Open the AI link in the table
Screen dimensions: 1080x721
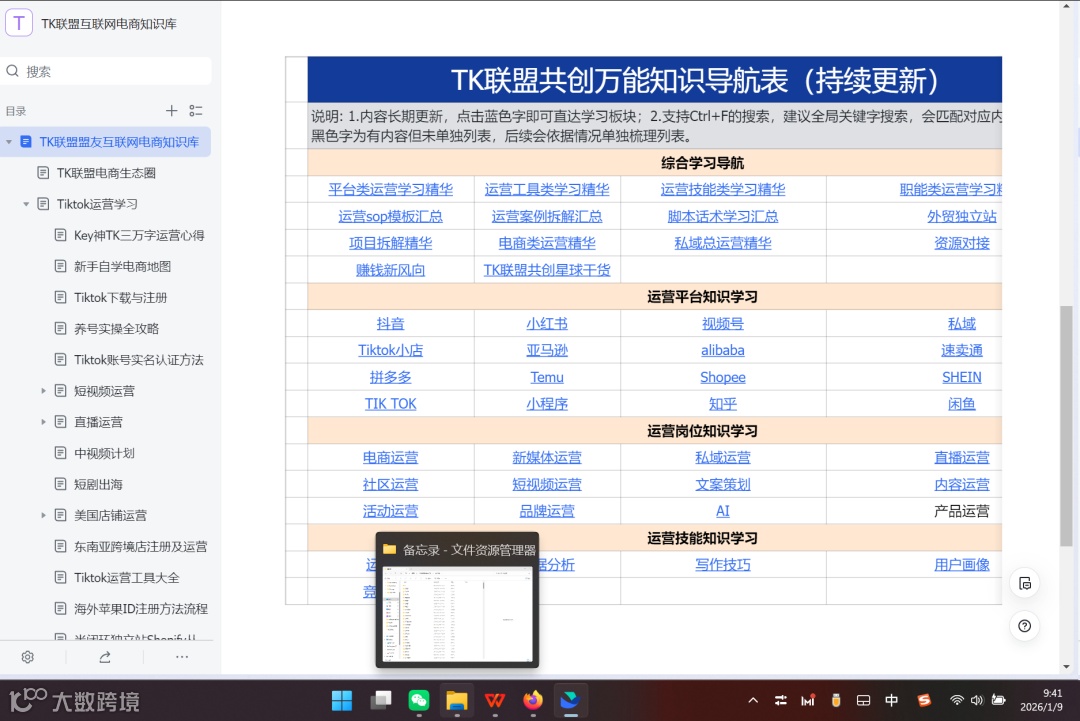pyautogui.click(x=723, y=512)
